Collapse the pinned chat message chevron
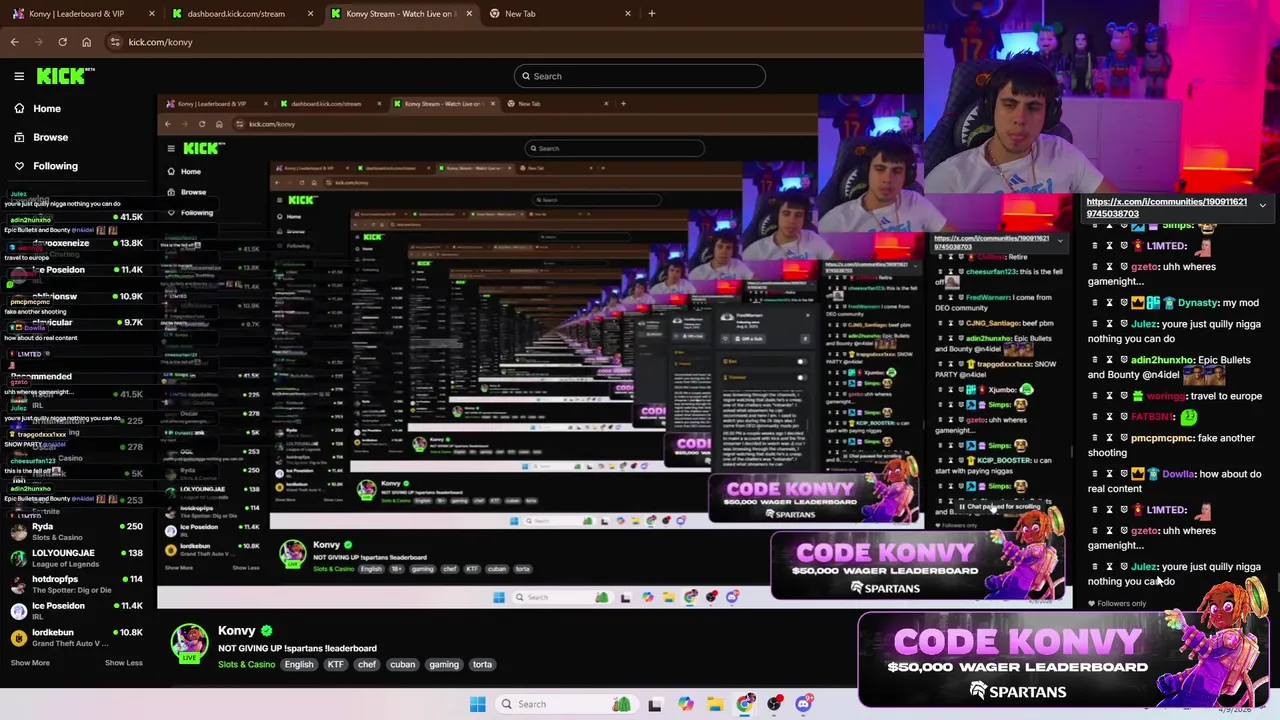Screen dimensions: 1280x720 click(1262, 205)
